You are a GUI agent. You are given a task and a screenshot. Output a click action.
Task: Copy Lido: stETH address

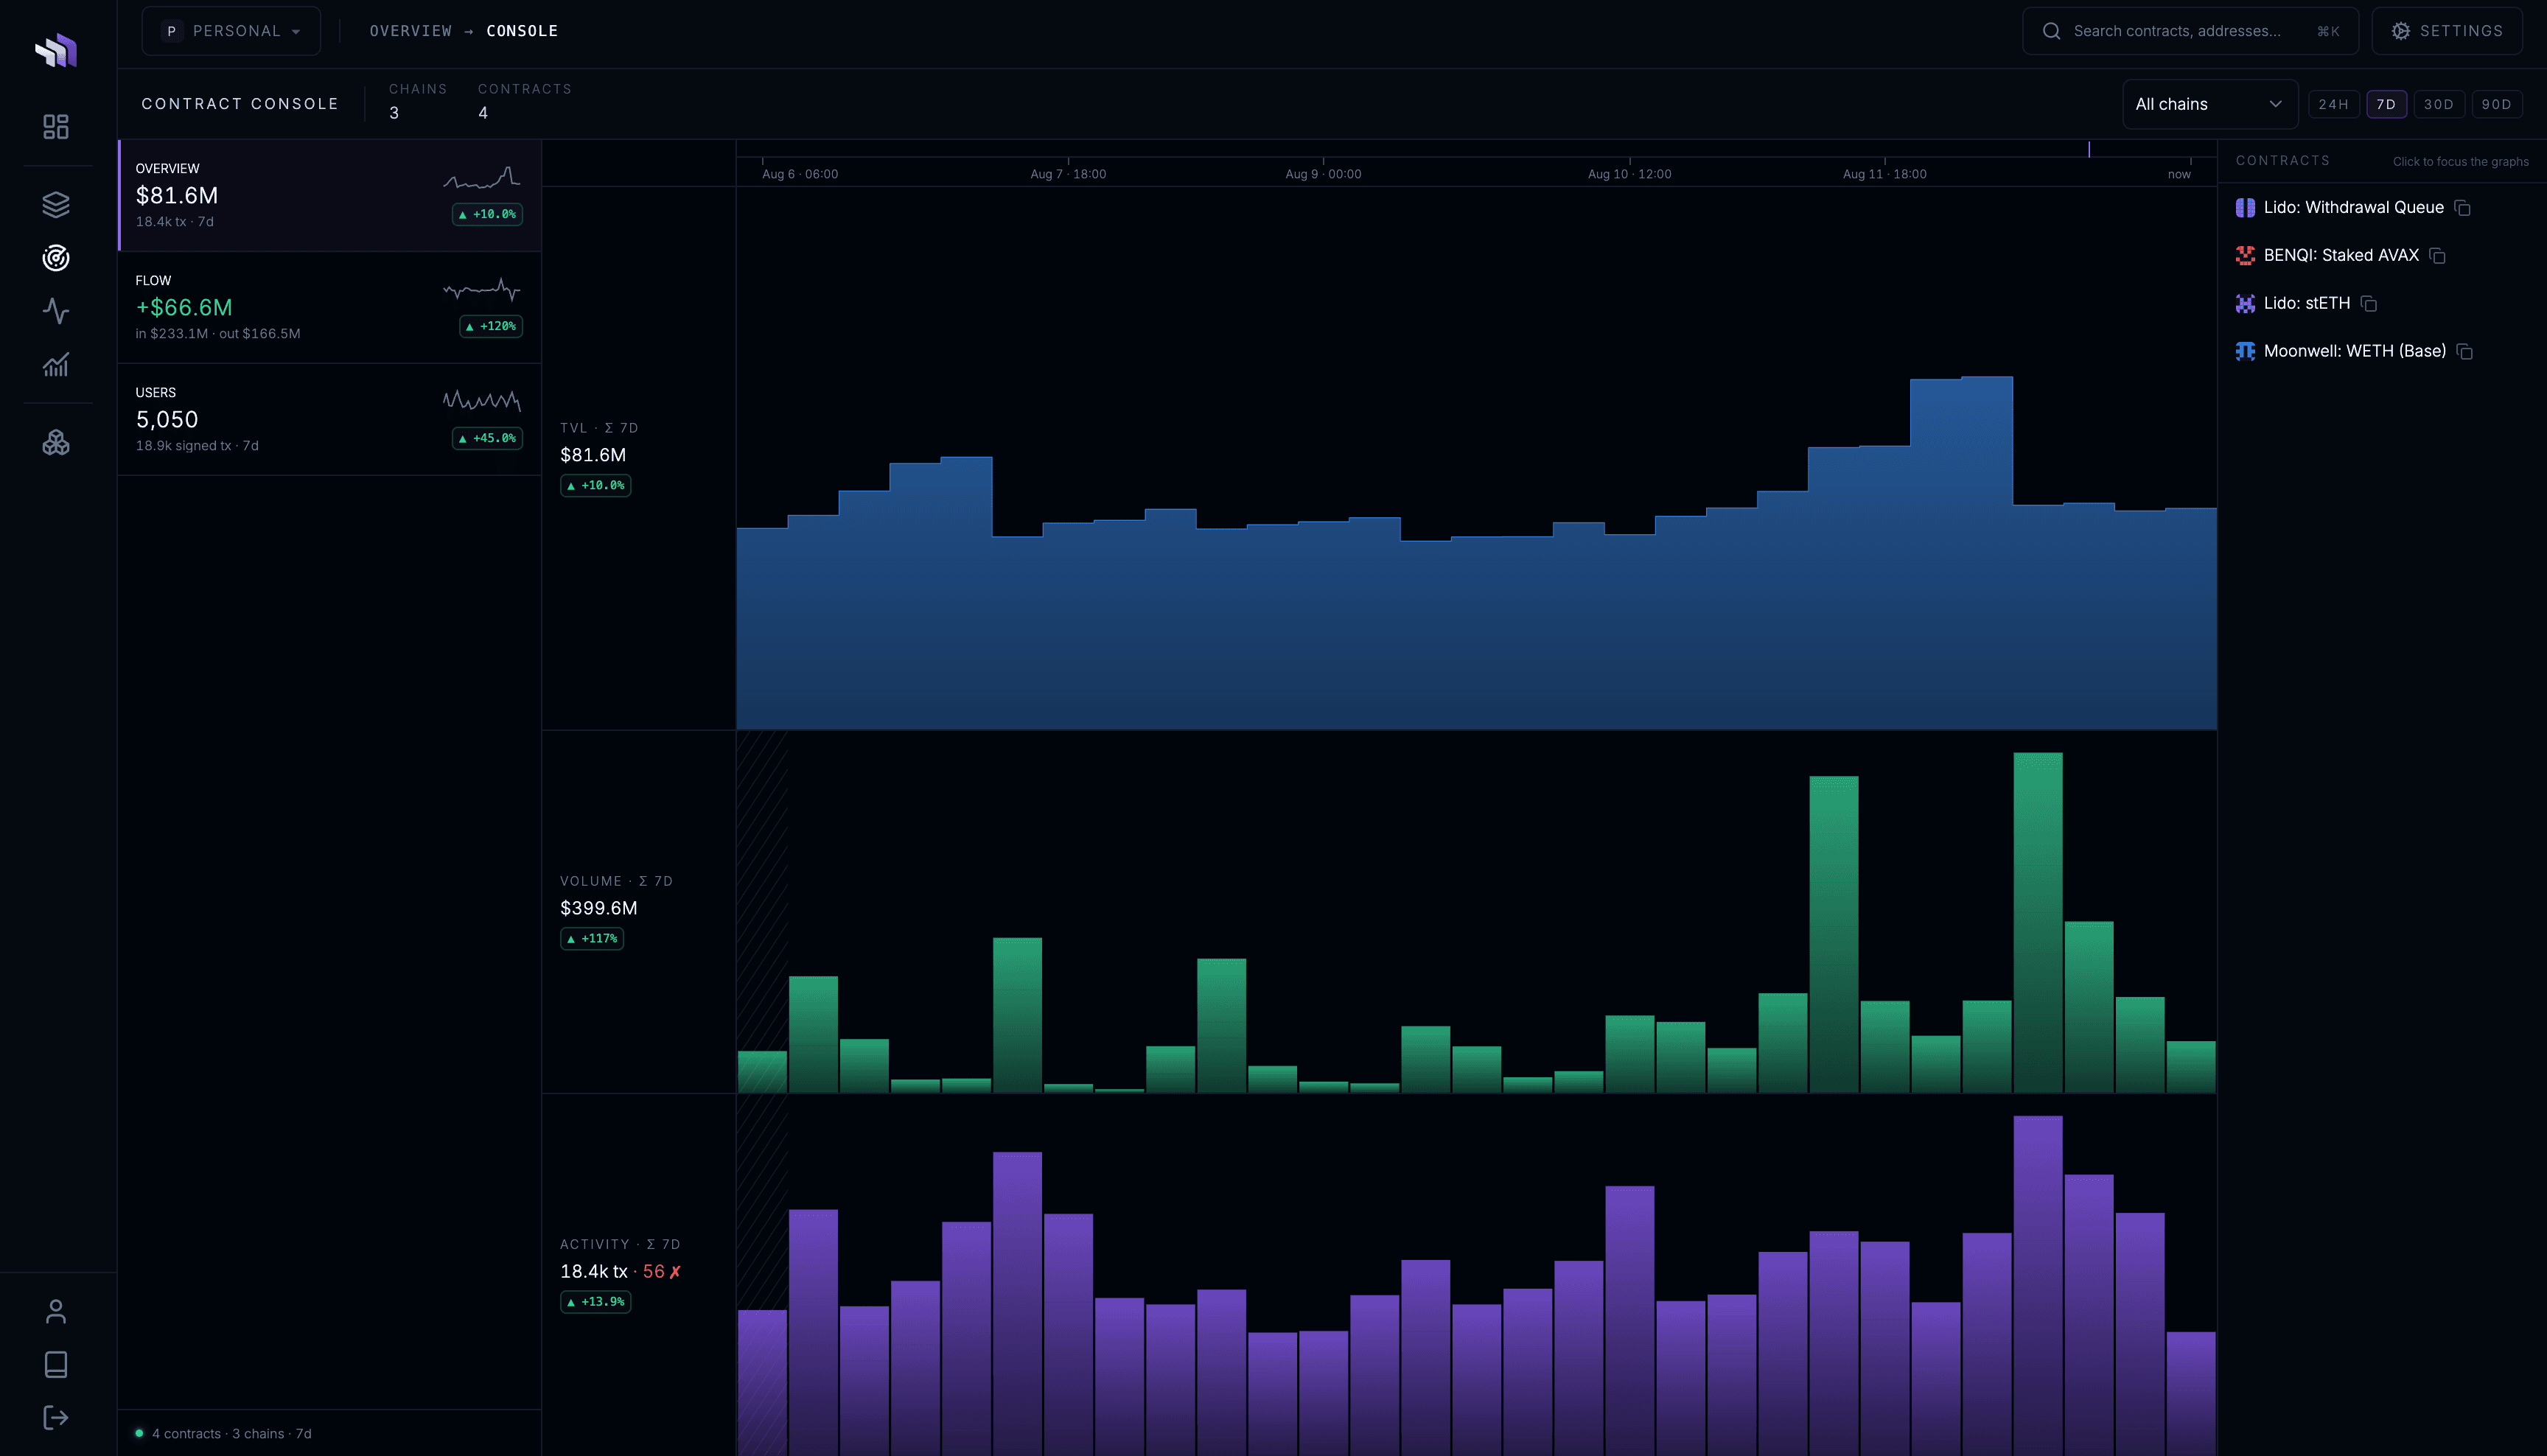click(x=2369, y=304)
